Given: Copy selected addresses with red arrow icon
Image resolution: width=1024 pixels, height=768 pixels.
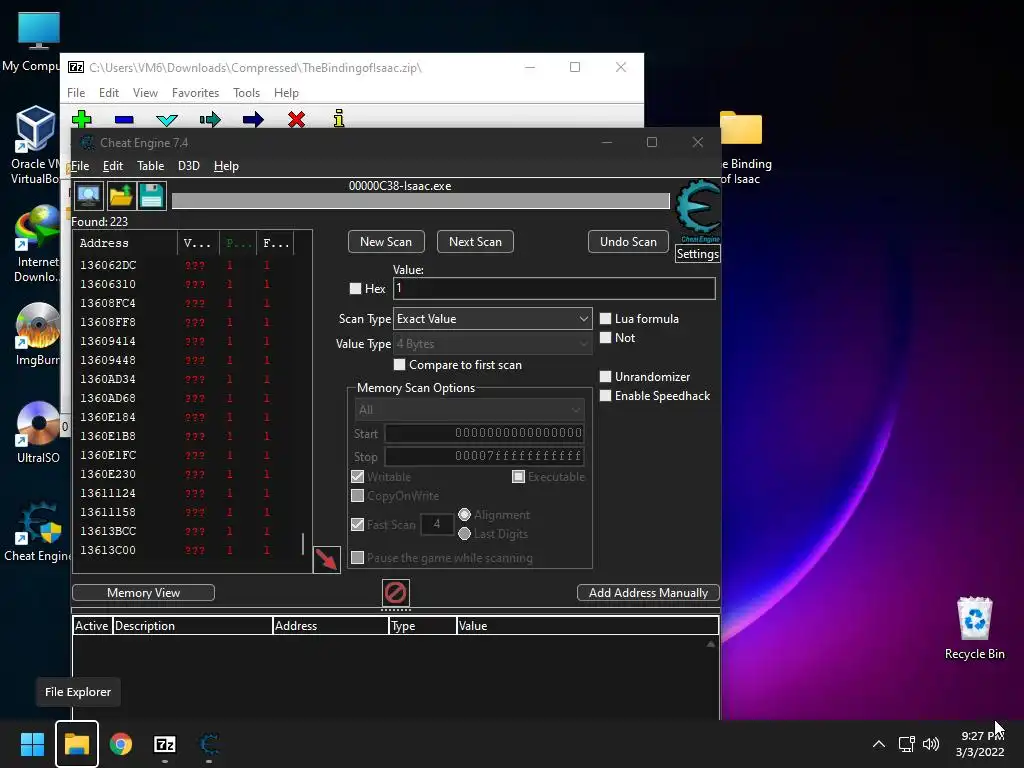Looking at the screenshot, I should tap(327, 560).
